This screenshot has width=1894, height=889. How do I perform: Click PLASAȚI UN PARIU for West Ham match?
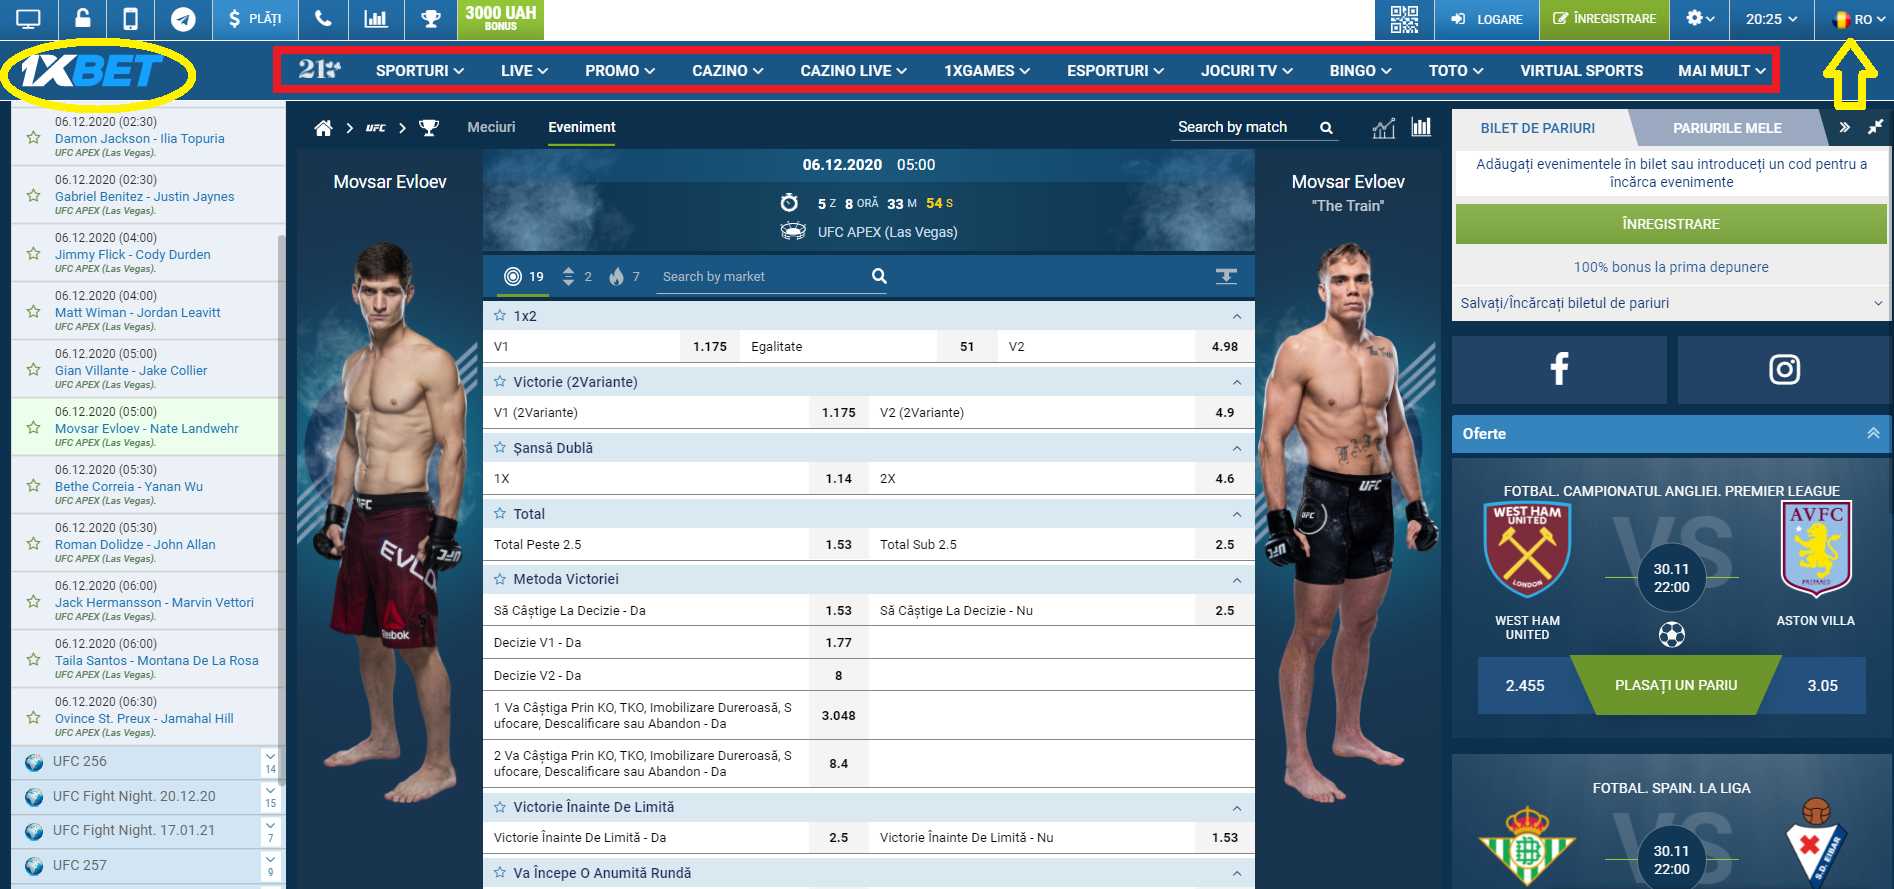[1676, 685]
